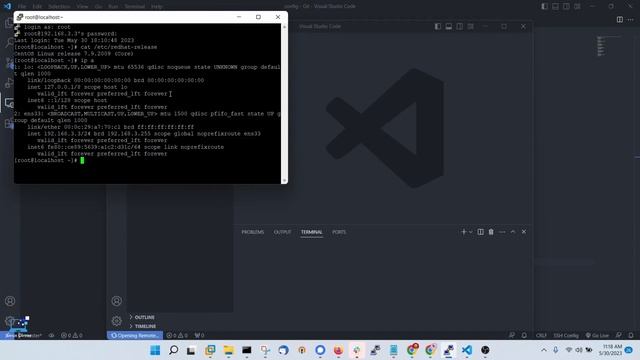Open Accounts icon in front VS Code

(117, 301)
